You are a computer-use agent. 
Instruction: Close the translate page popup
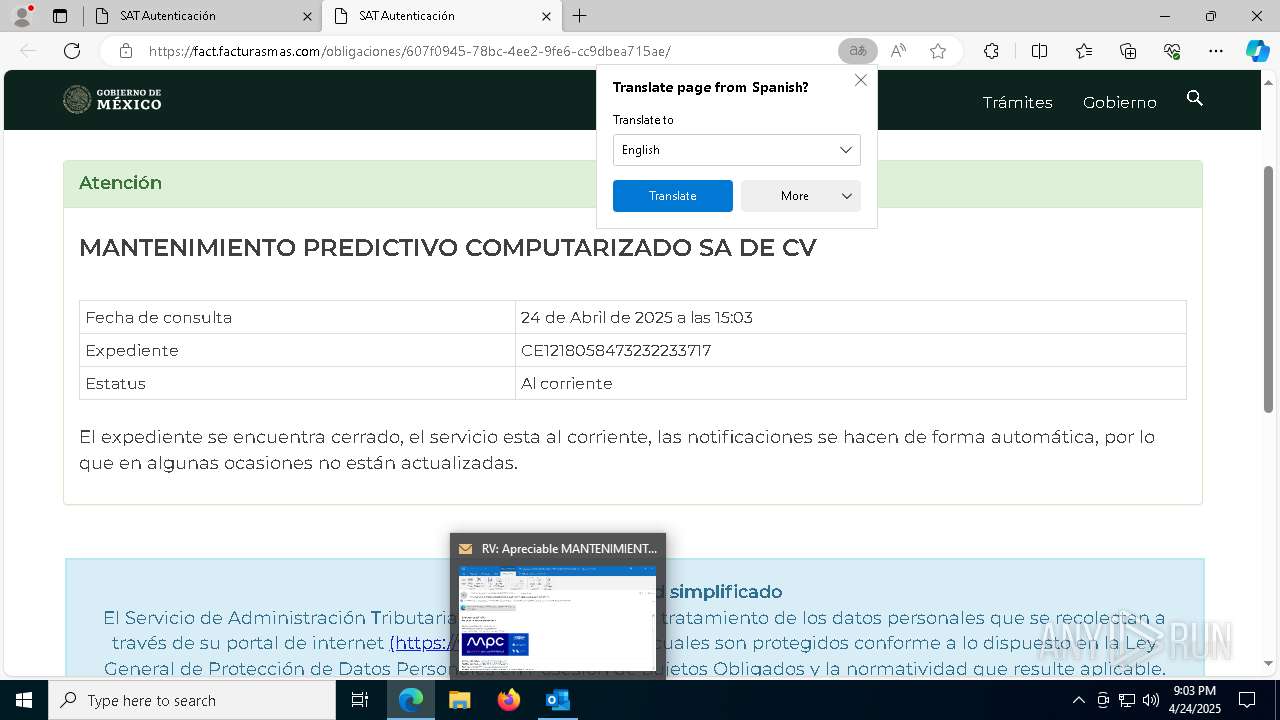tap(861, 80)
